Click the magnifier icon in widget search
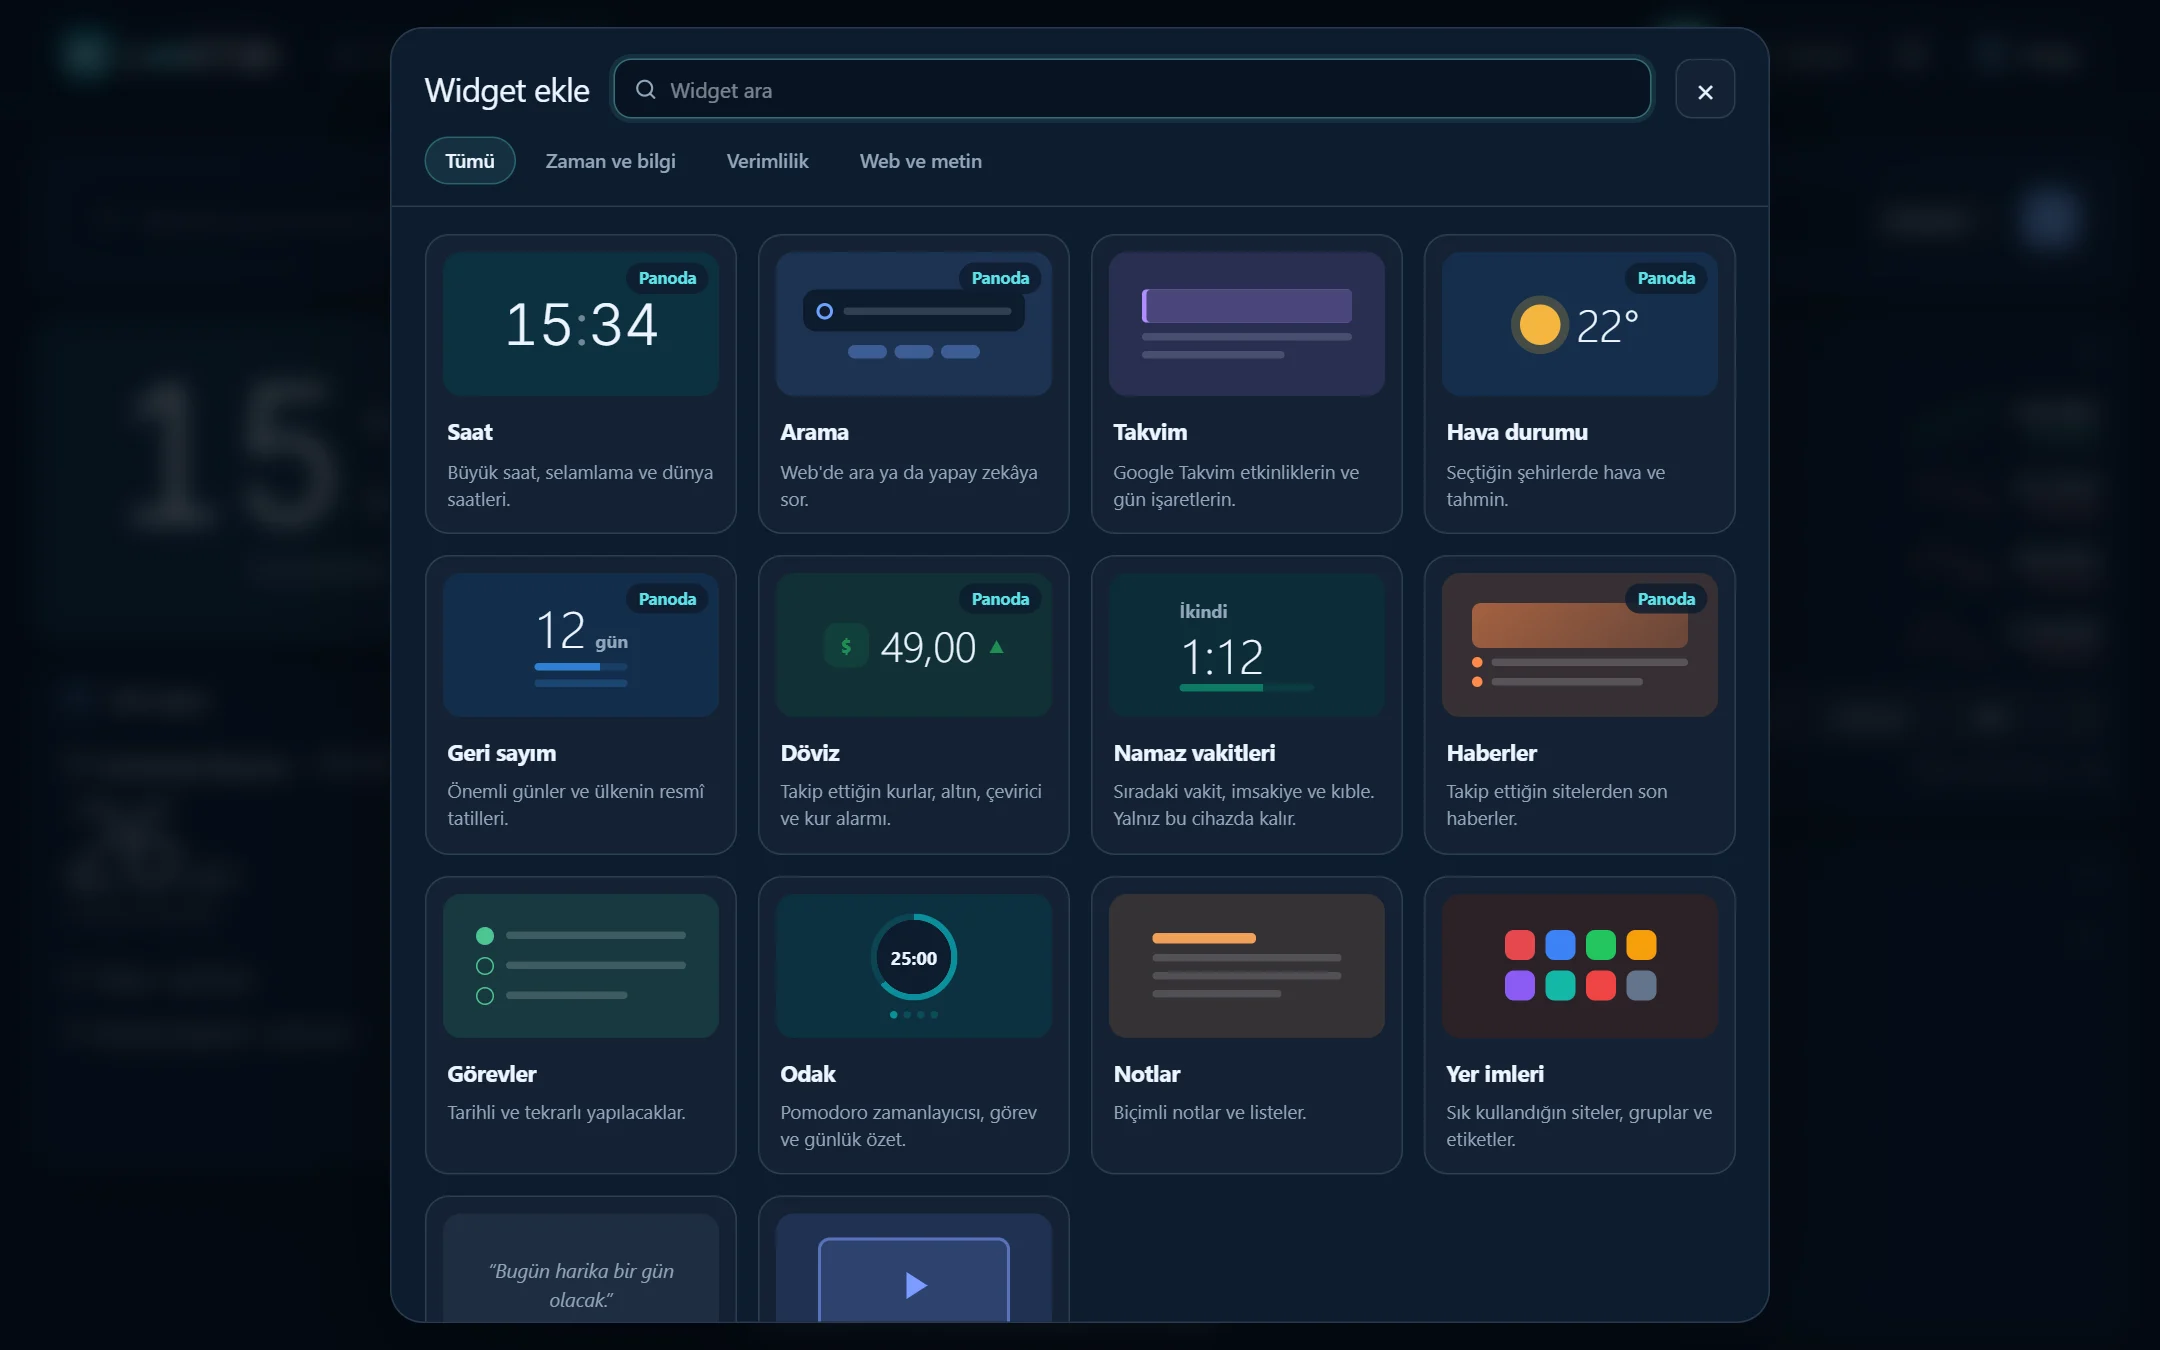This screenshot has height=1350, width=2160. click(x=646, y=90)
